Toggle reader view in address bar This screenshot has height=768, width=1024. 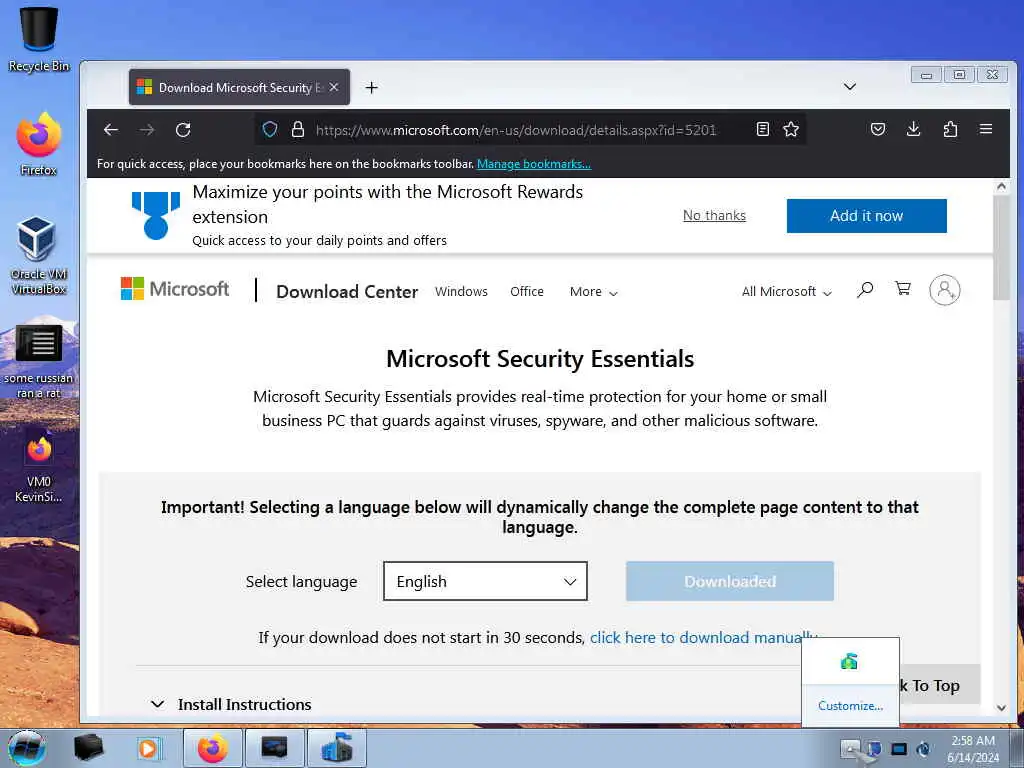[x=762, y=129]
